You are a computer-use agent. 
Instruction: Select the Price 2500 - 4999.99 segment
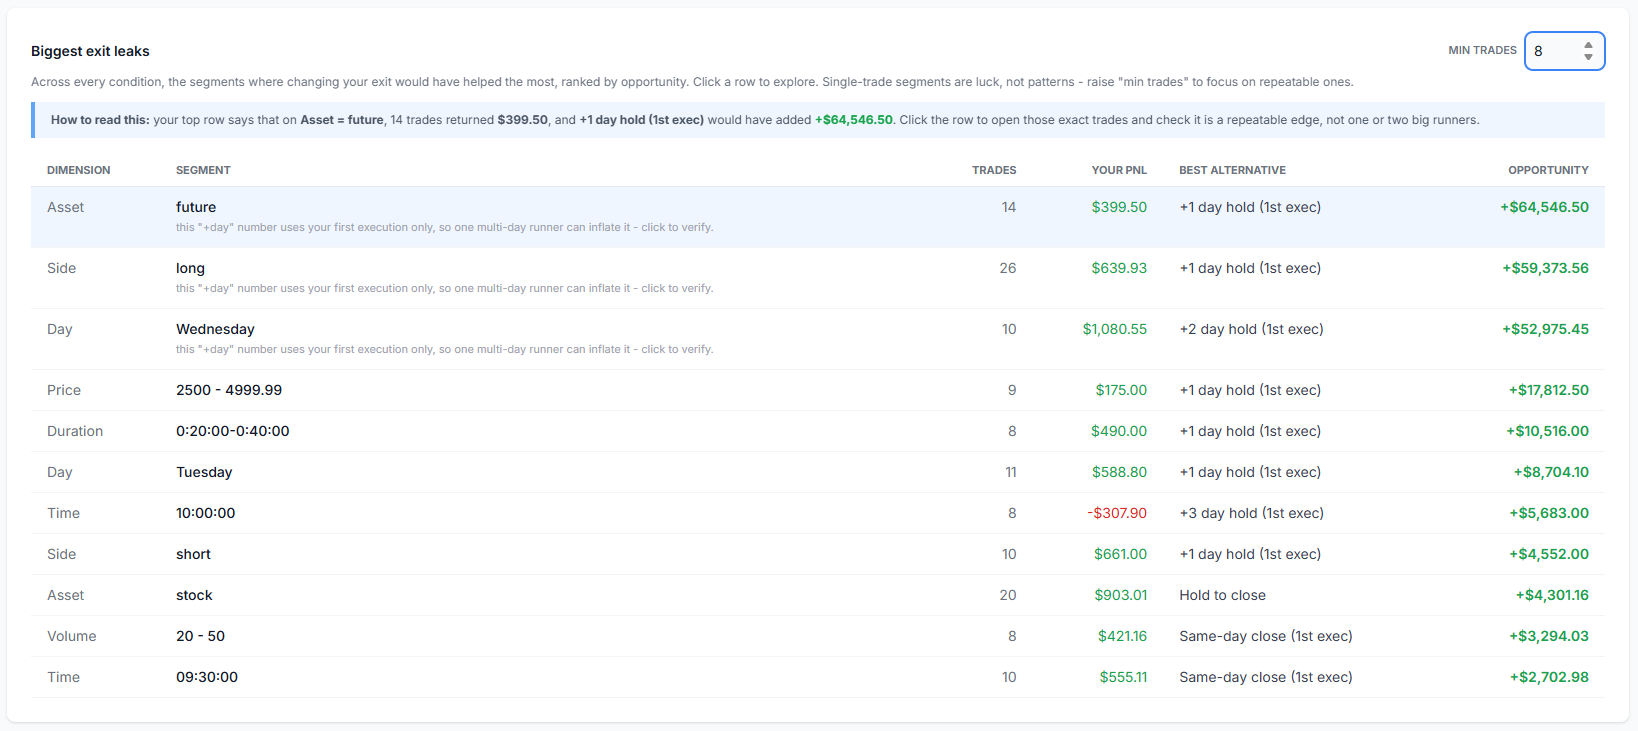point(818,390)
